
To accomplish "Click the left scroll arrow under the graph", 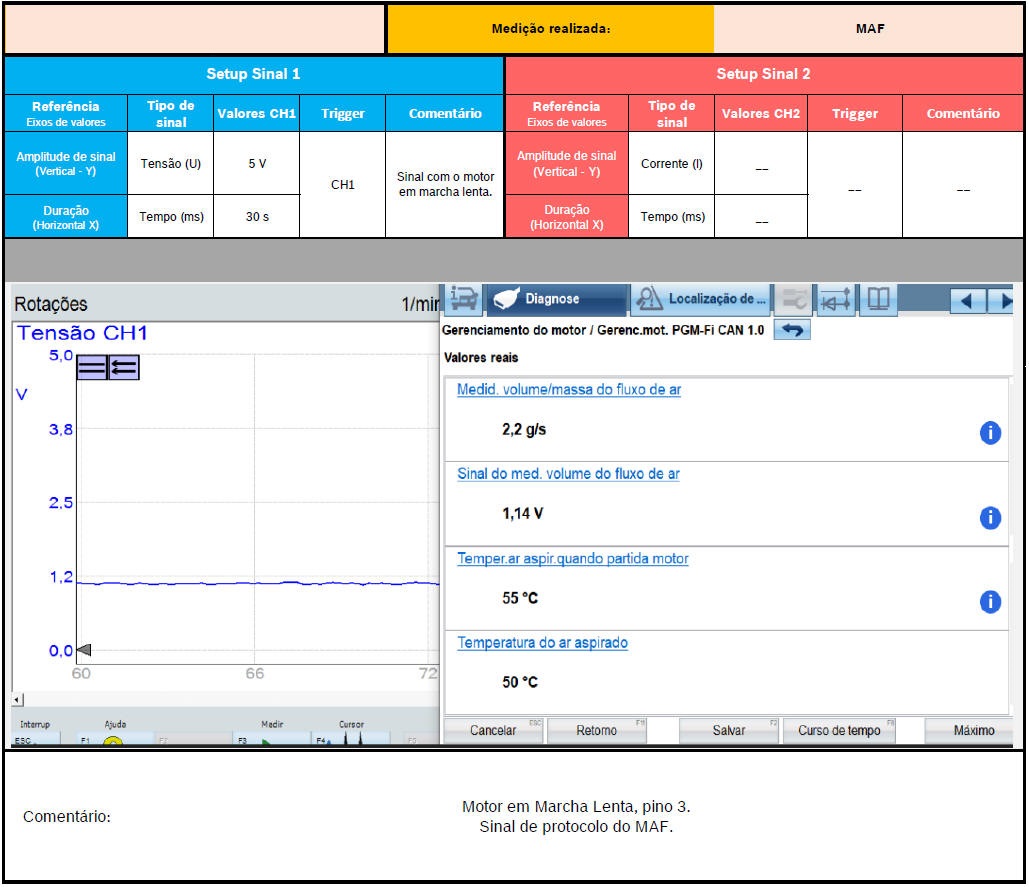I will tap(17, 698).
